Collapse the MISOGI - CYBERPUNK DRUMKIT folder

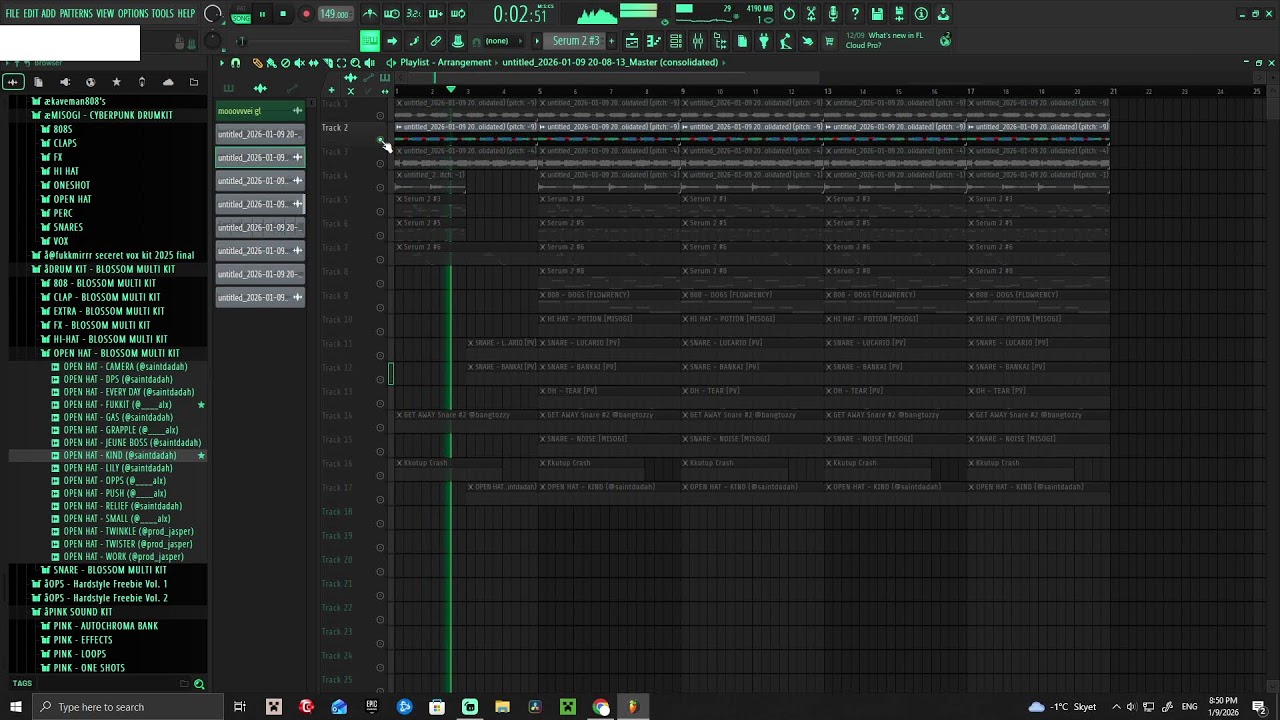102,115
